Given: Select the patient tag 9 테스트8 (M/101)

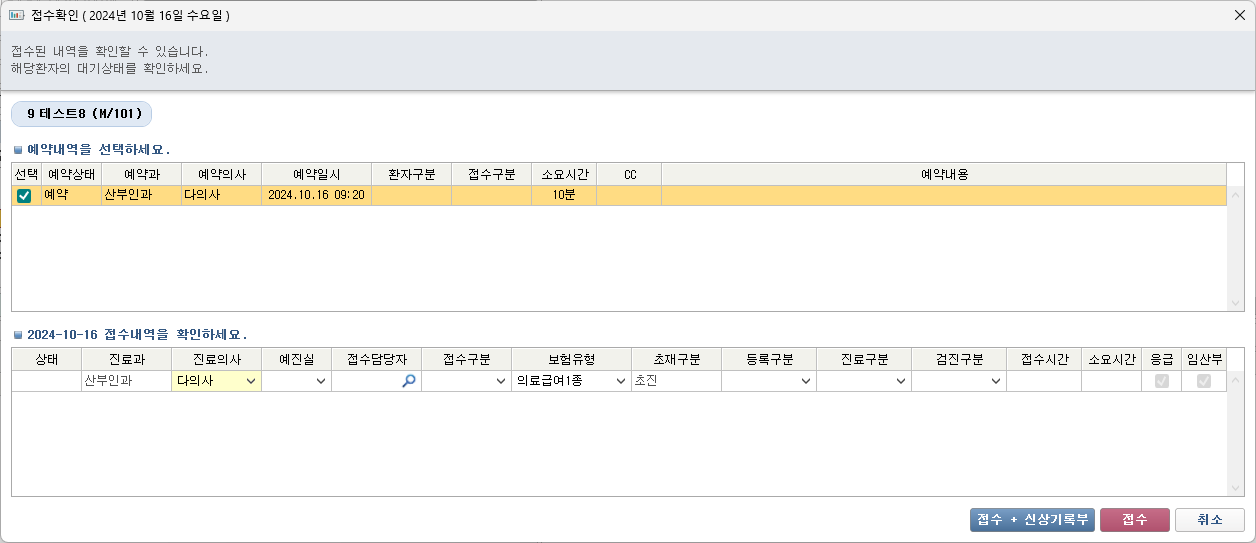Looking at the screenshot, I should 81,114.
